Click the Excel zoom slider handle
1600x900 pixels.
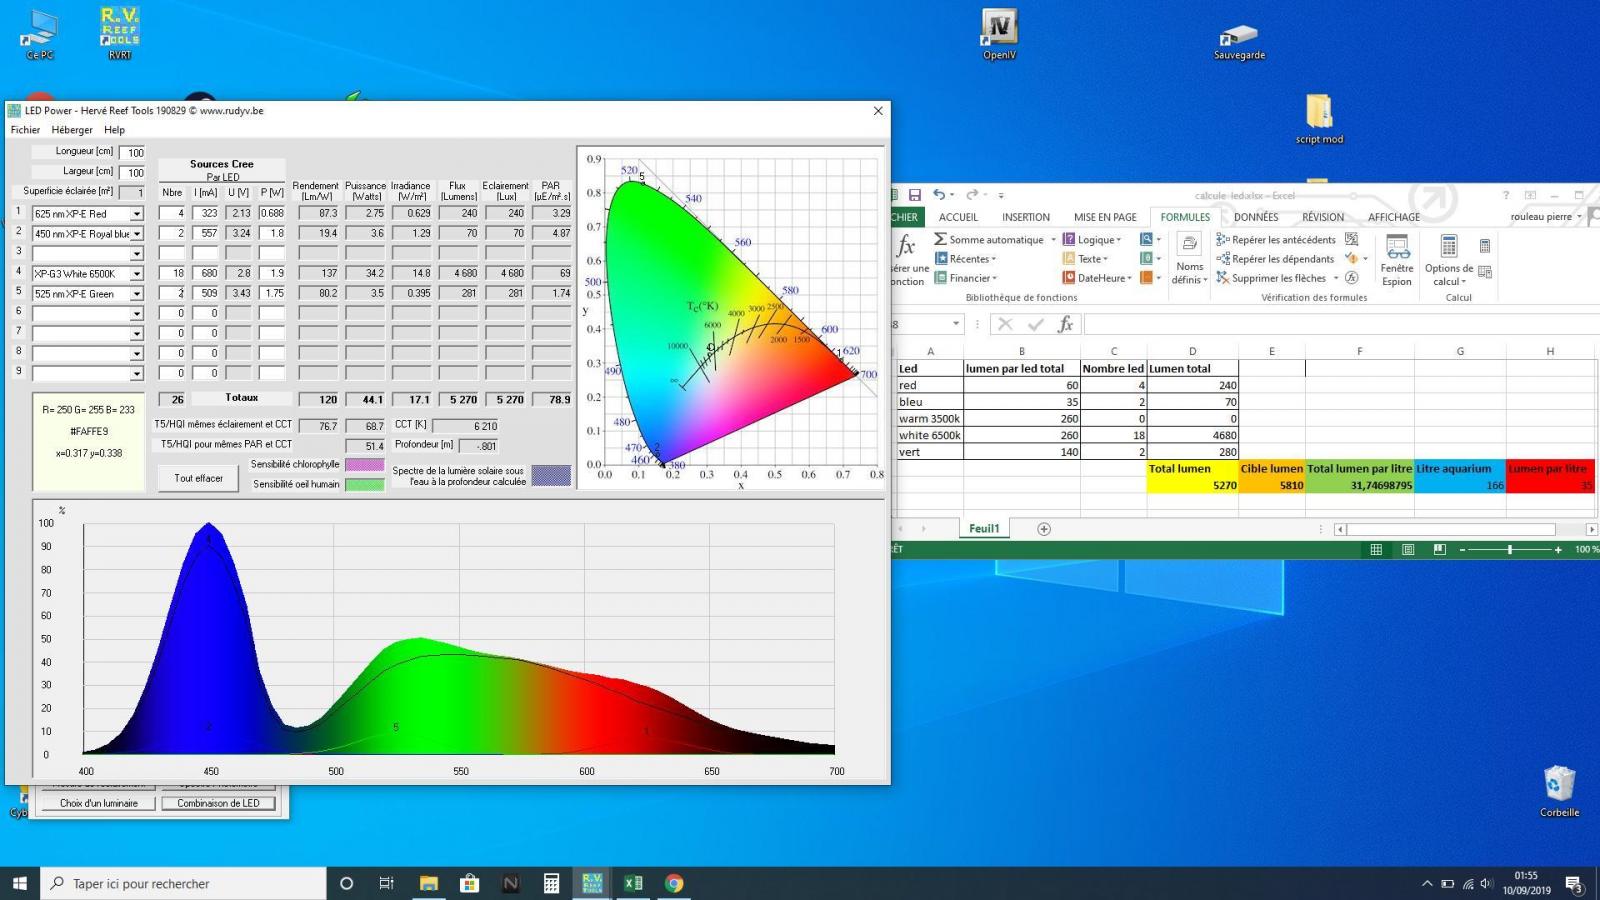[1510, 550]
